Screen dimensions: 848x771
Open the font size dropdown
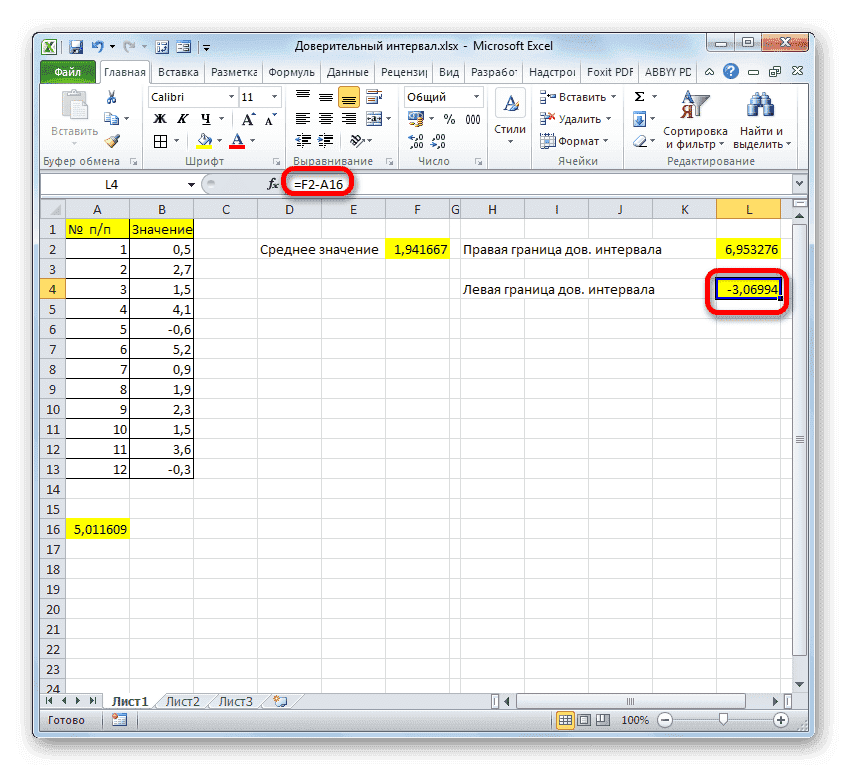tap(272, 97)
